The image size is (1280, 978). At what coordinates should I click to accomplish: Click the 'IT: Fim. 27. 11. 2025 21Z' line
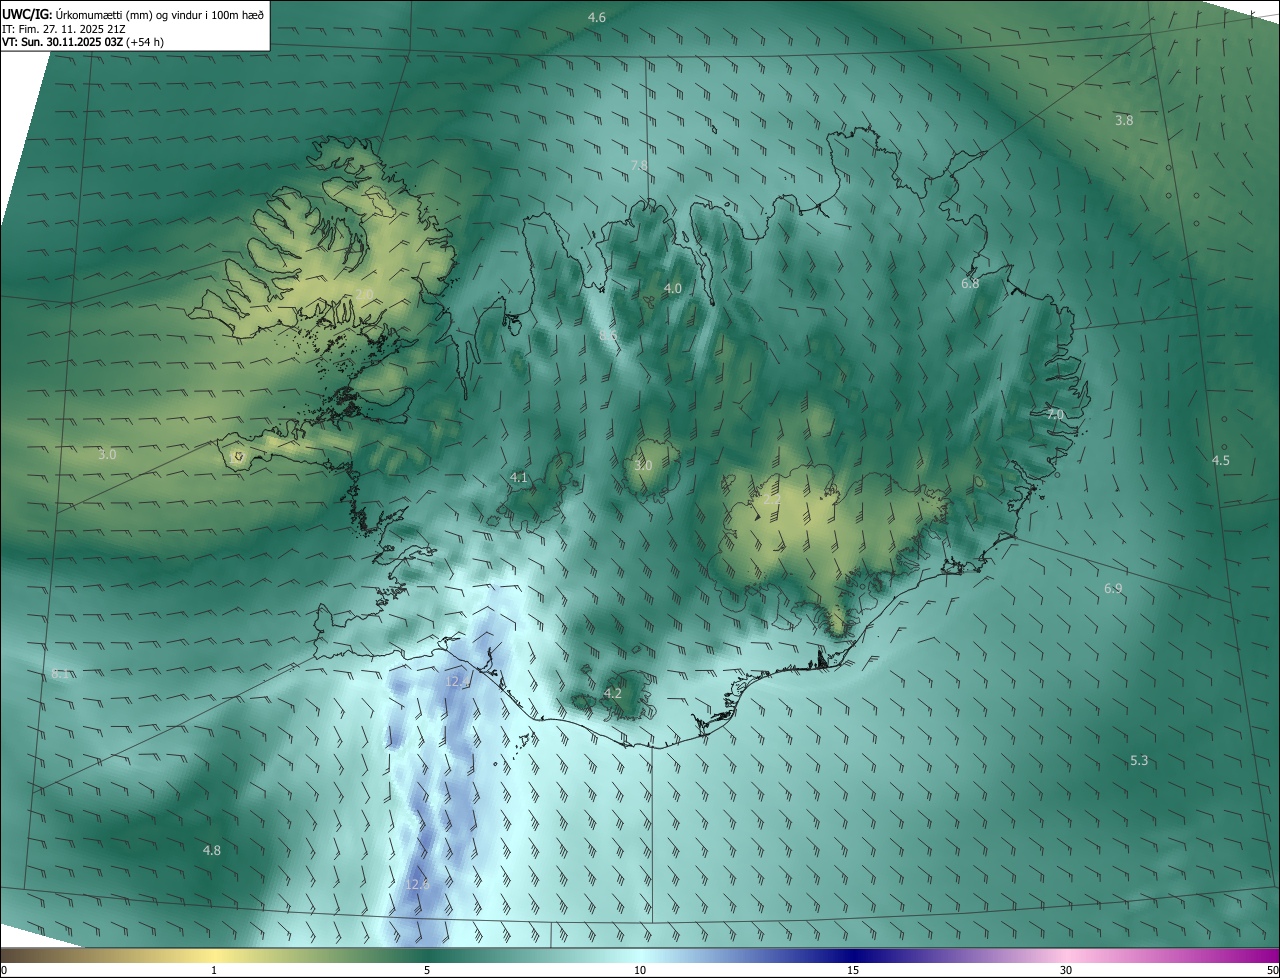64,29
